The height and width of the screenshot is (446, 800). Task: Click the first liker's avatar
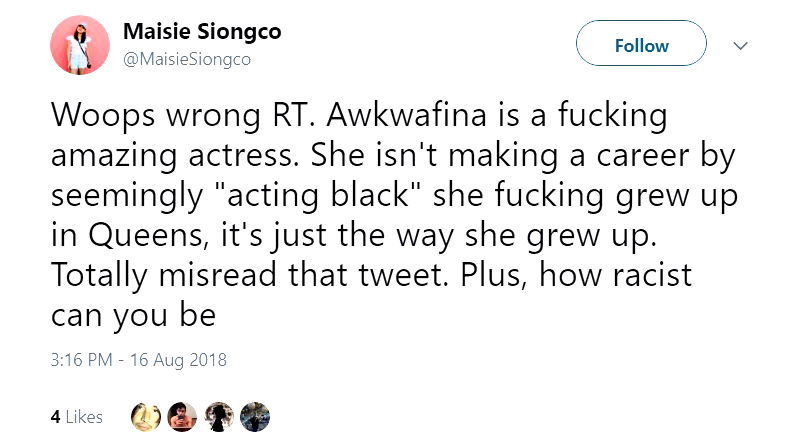(146, 416)
